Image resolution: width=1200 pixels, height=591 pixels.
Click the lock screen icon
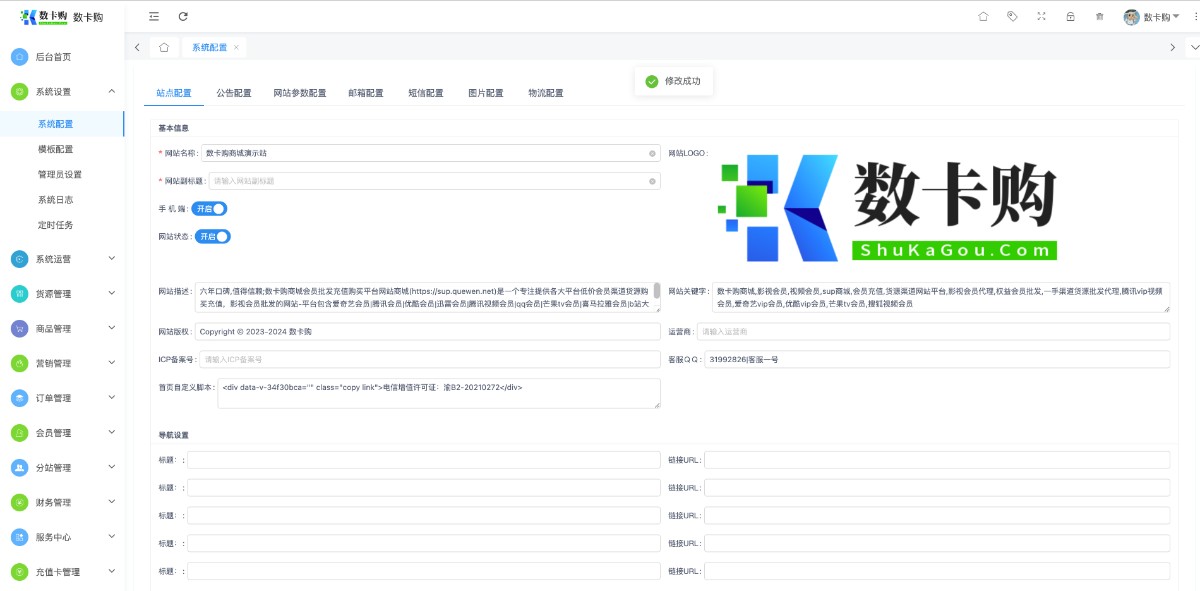tap(1070, 16)
